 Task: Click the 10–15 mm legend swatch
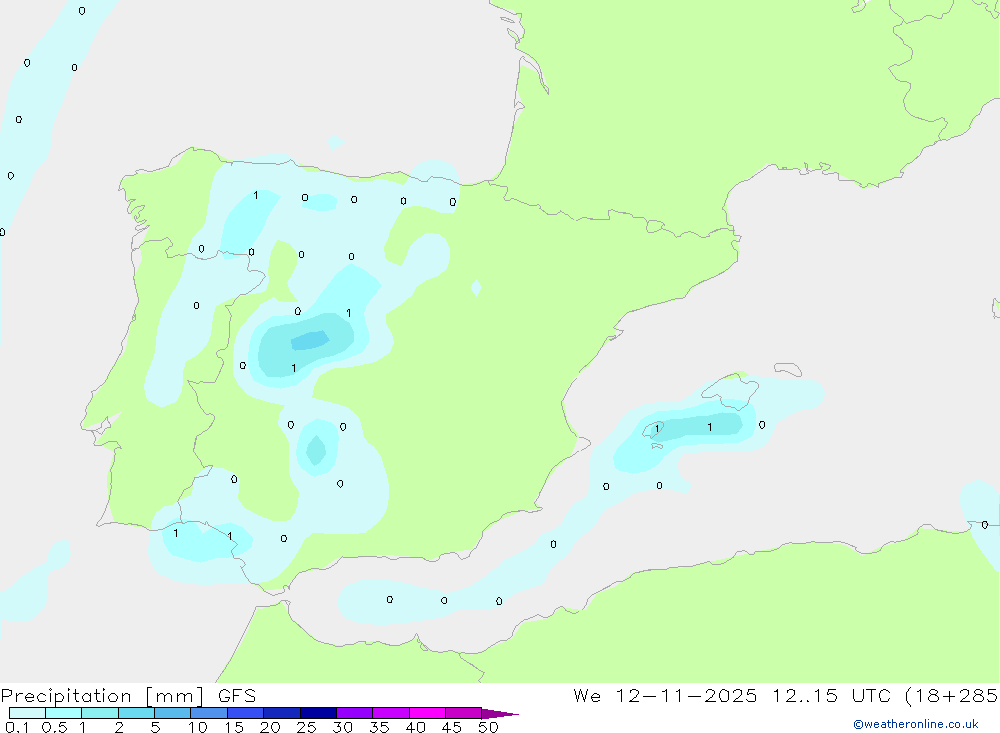pos(209,713)
